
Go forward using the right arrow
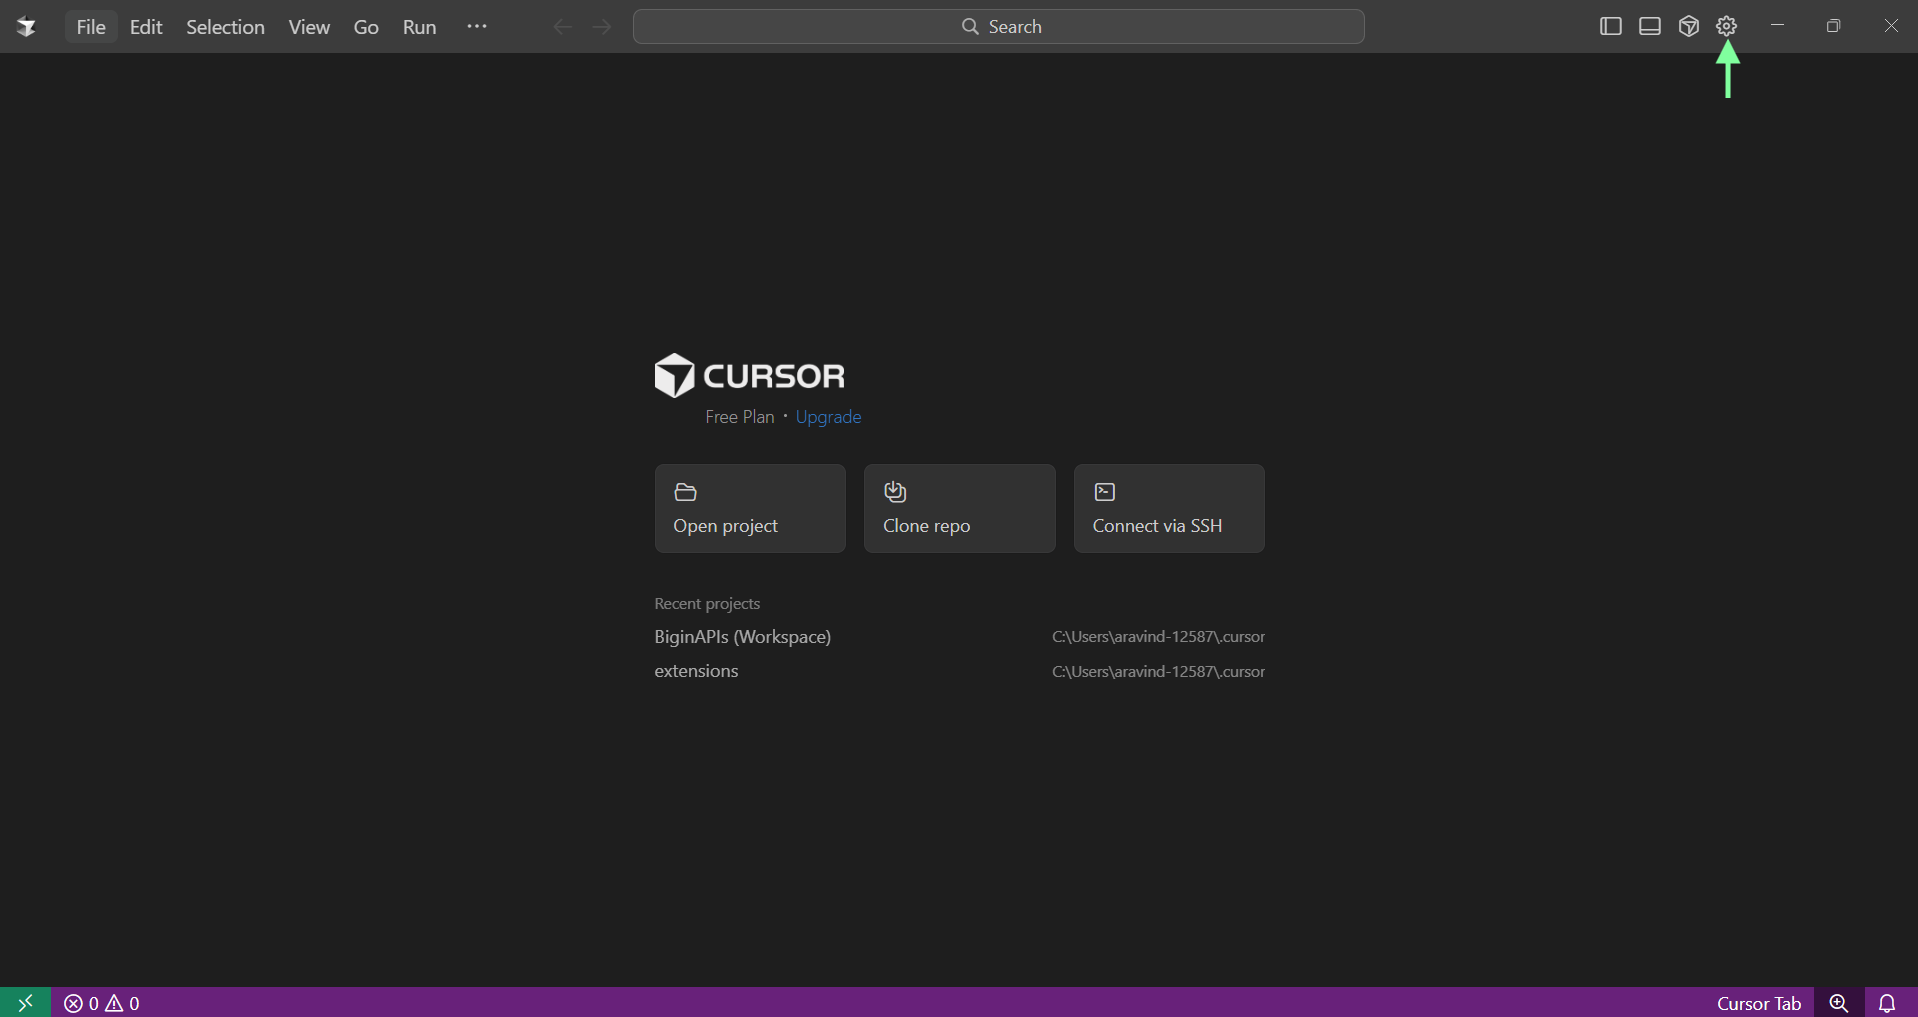point(601,27)
